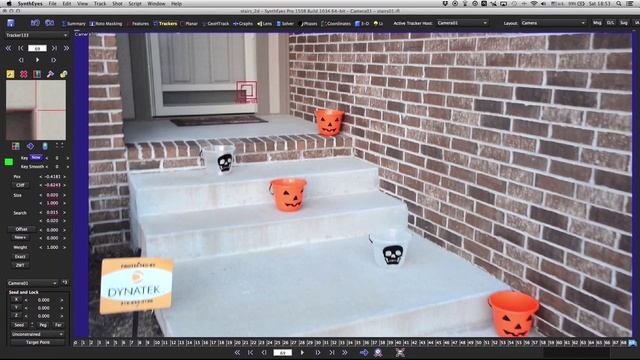
Task: Step back one frame in tracker panel
Action: pos(21,60)
